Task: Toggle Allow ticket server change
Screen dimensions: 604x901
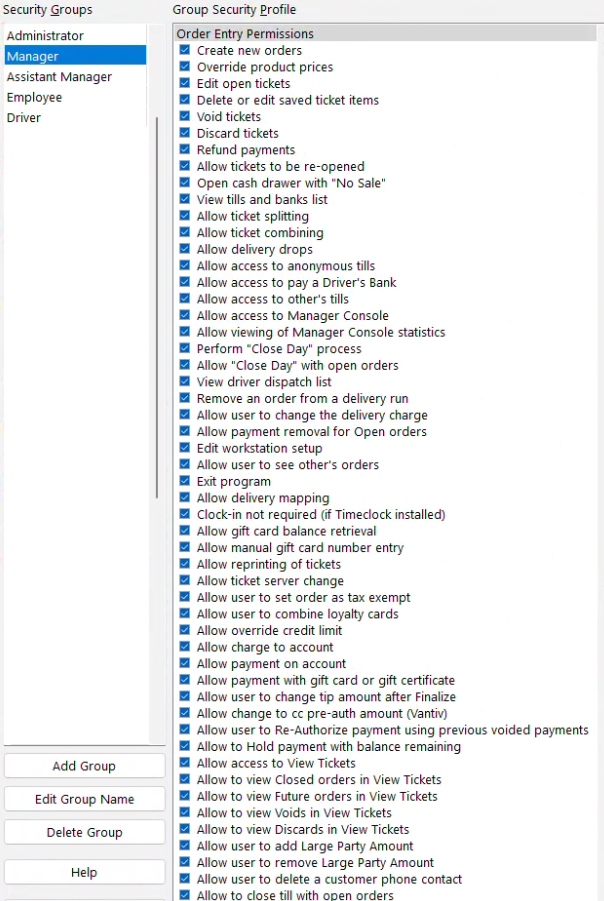Action: pos(184,580)
